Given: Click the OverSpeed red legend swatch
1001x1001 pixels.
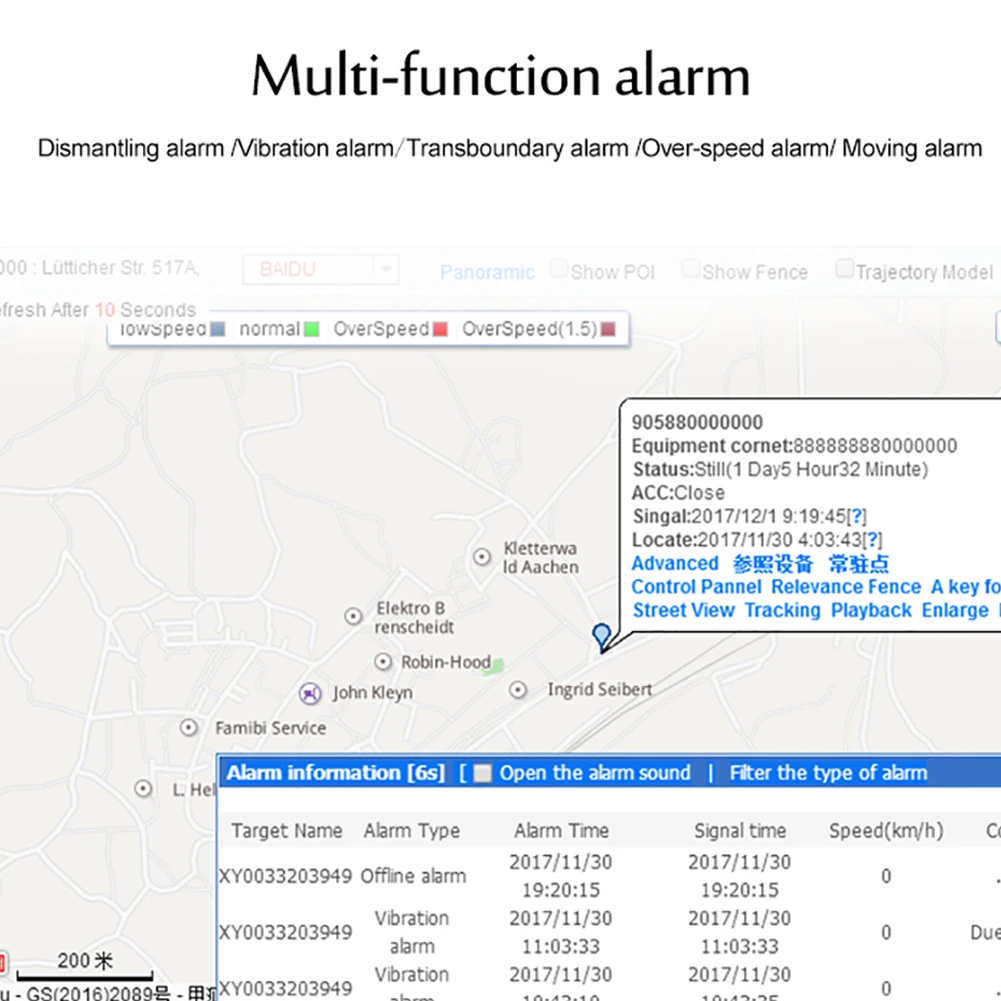Looking at the screenshot, I should click(440, 329).
